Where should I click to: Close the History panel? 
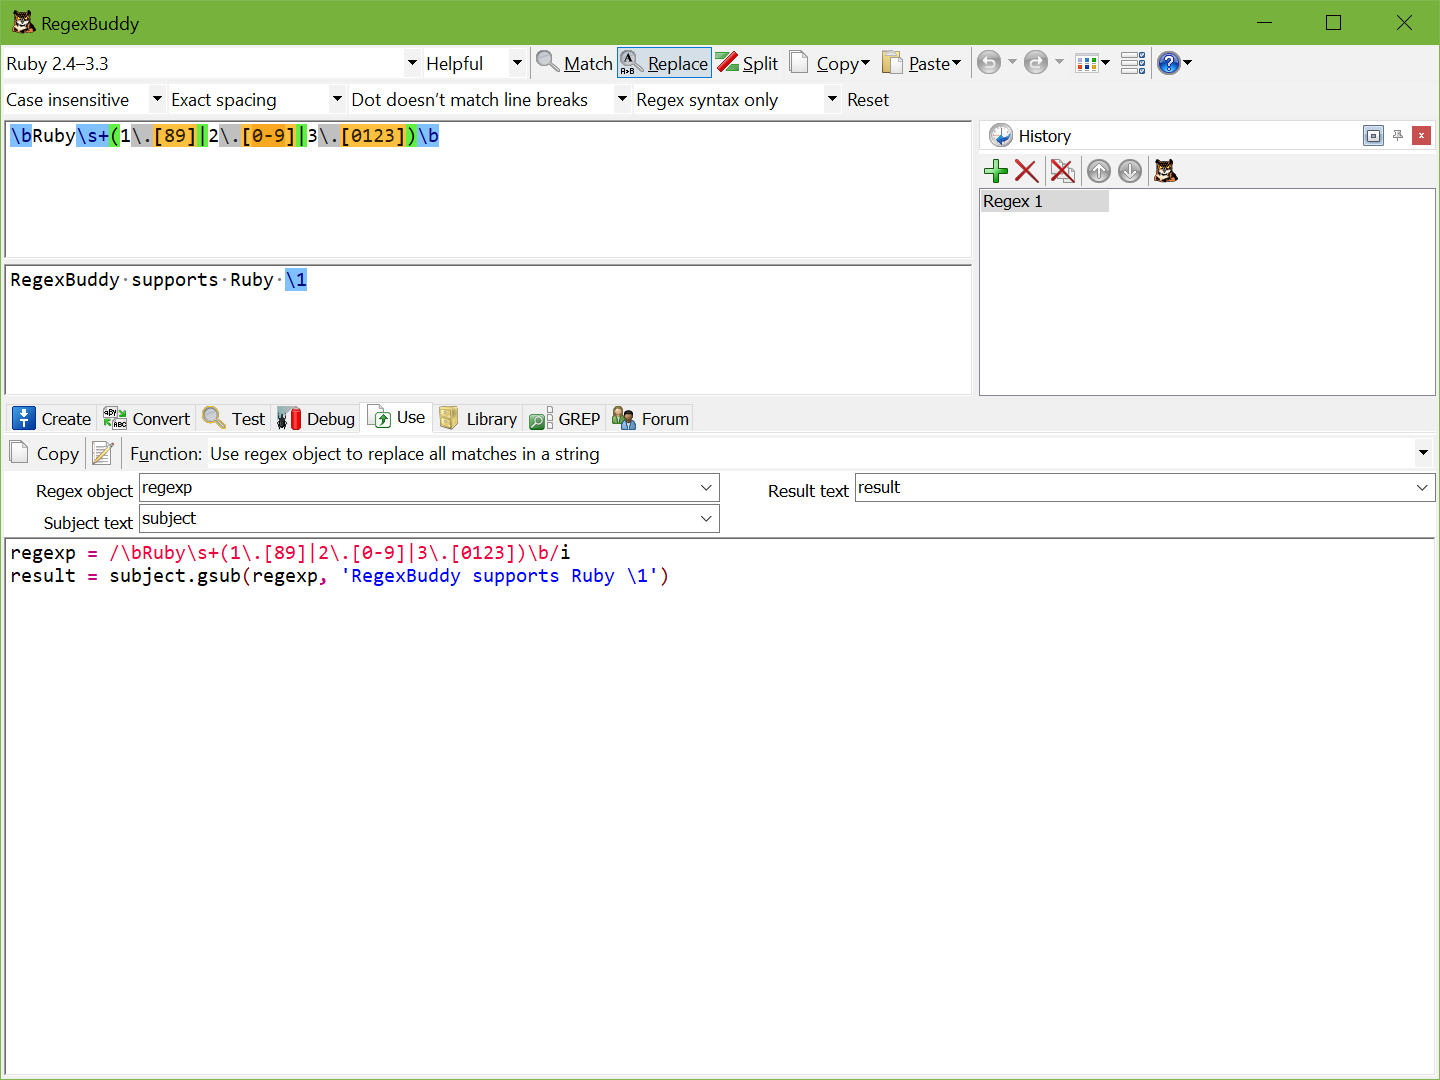(1421, 136)
